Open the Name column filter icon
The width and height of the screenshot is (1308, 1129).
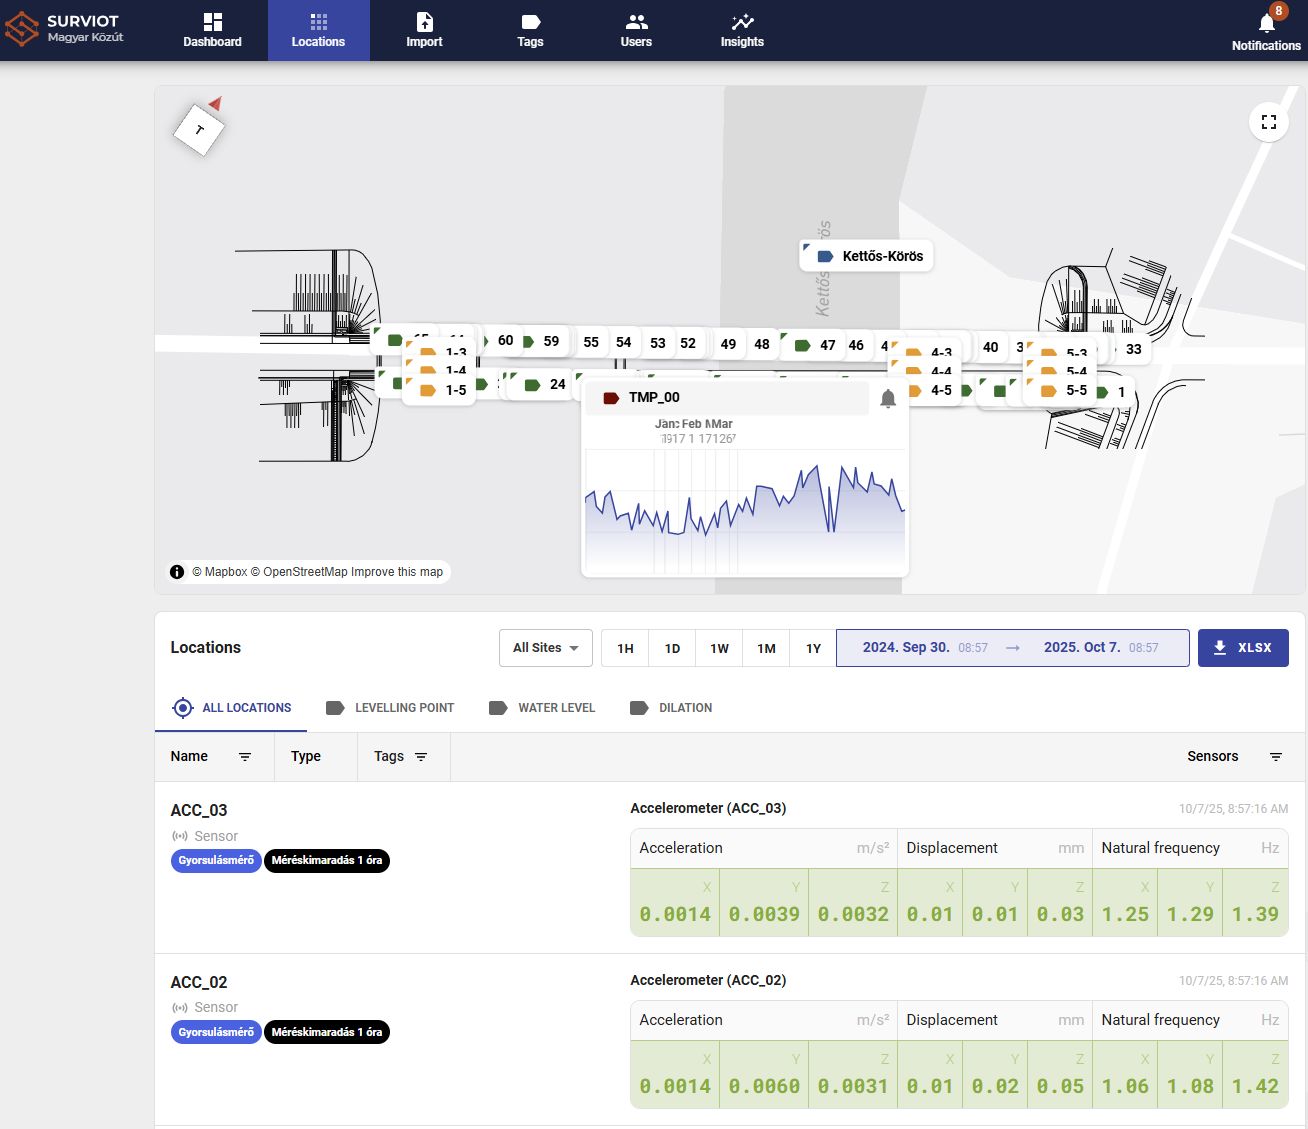pos(245,757)
